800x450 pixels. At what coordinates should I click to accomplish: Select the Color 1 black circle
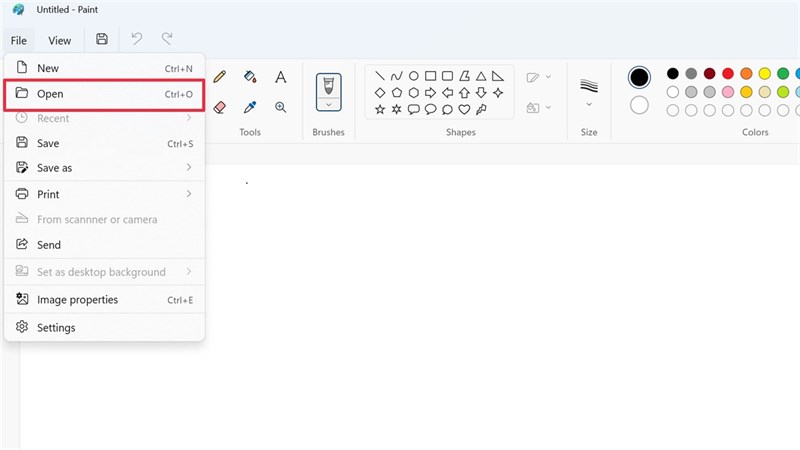click(639, 77)
